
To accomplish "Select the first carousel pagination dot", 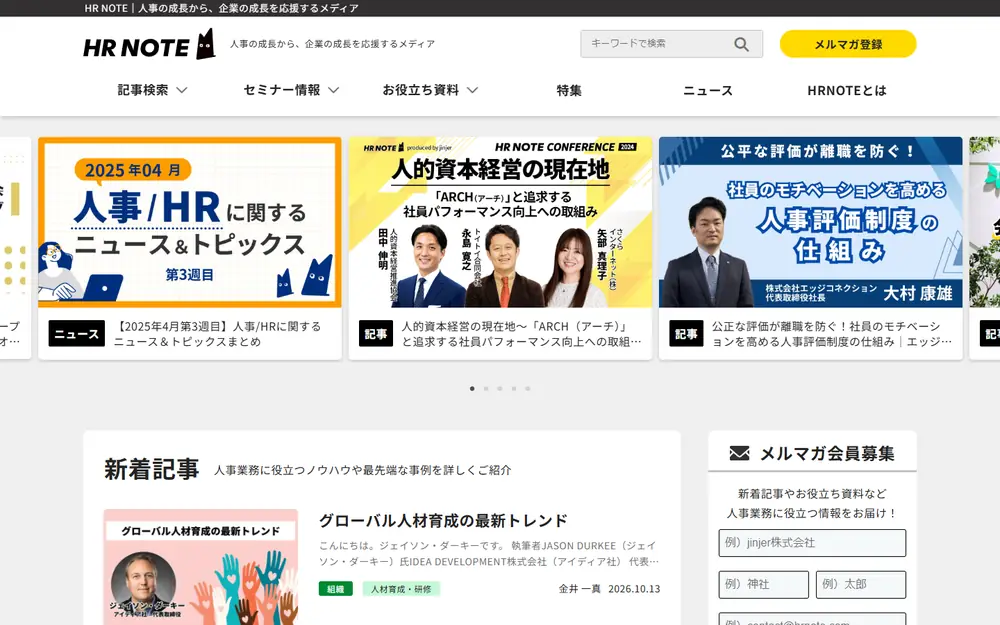I will [x=472, y=388].
